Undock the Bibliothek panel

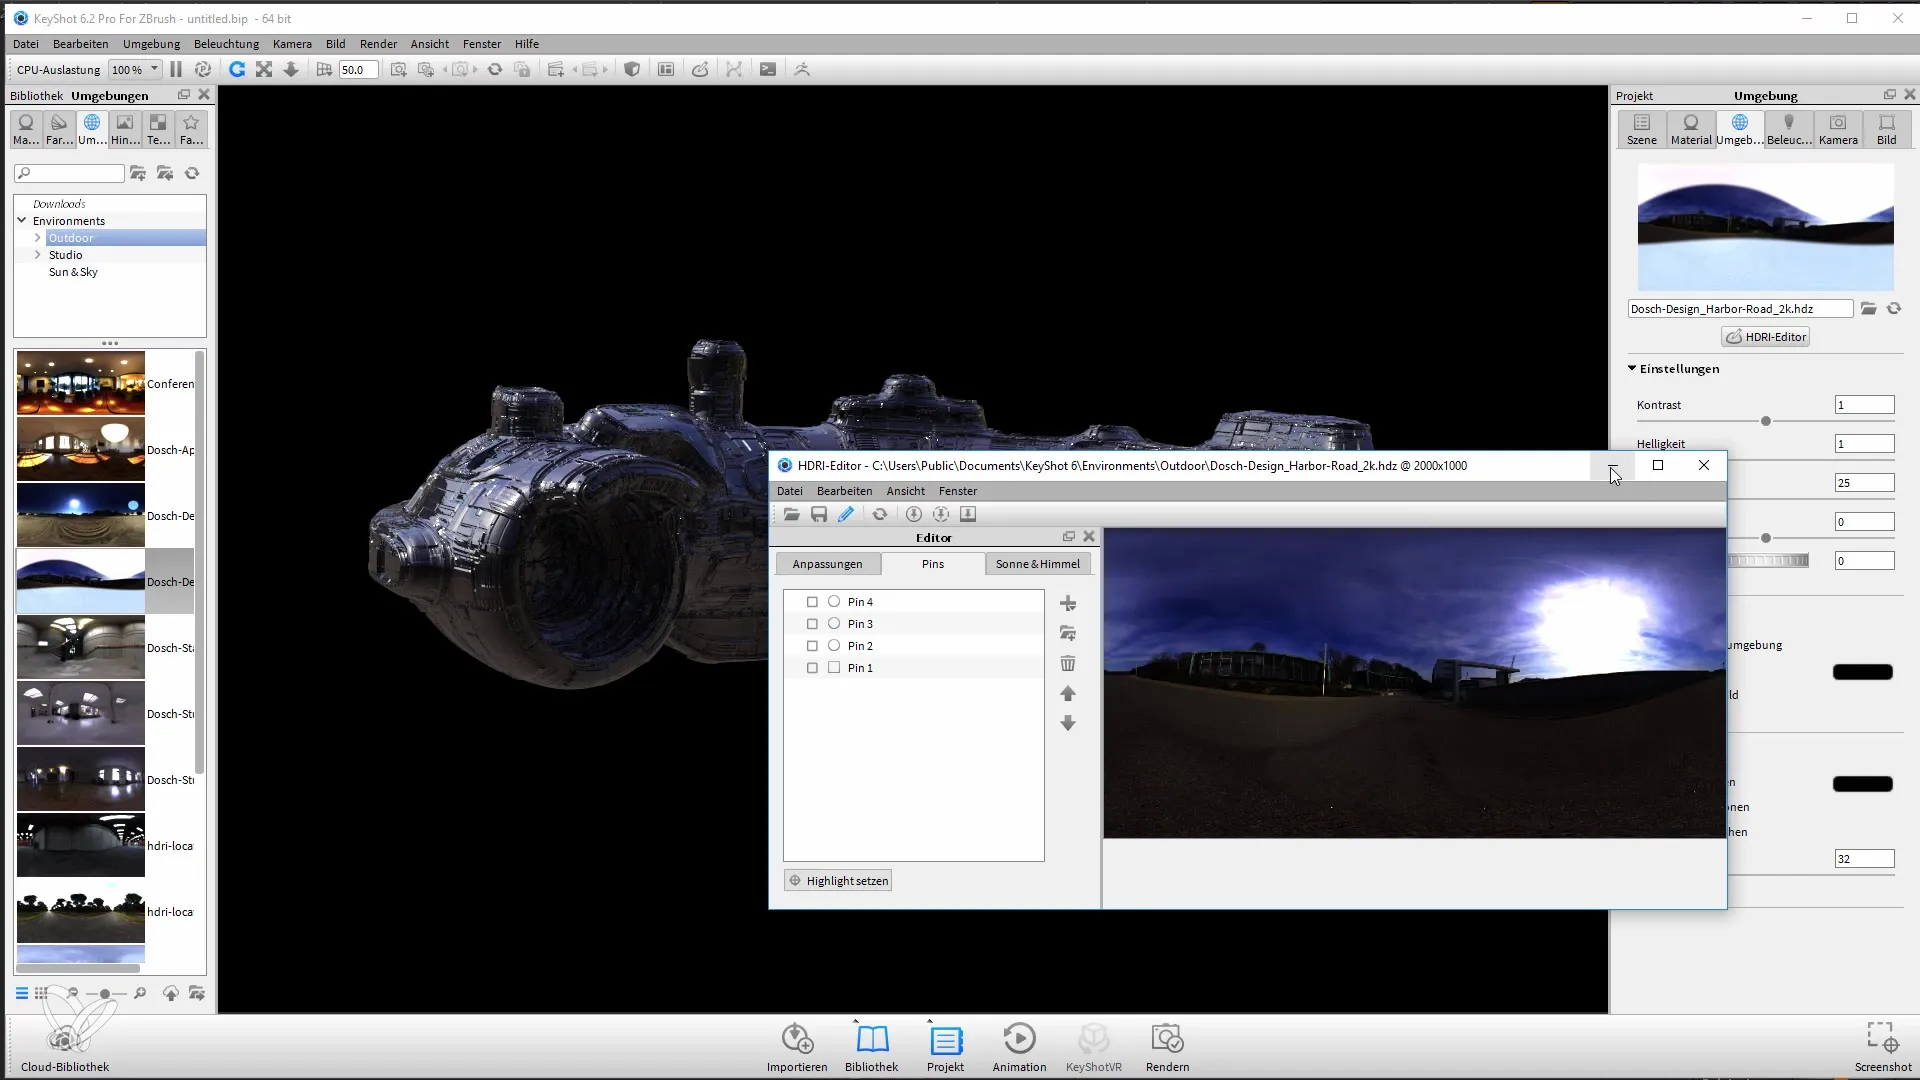click(x=184, y=95)
